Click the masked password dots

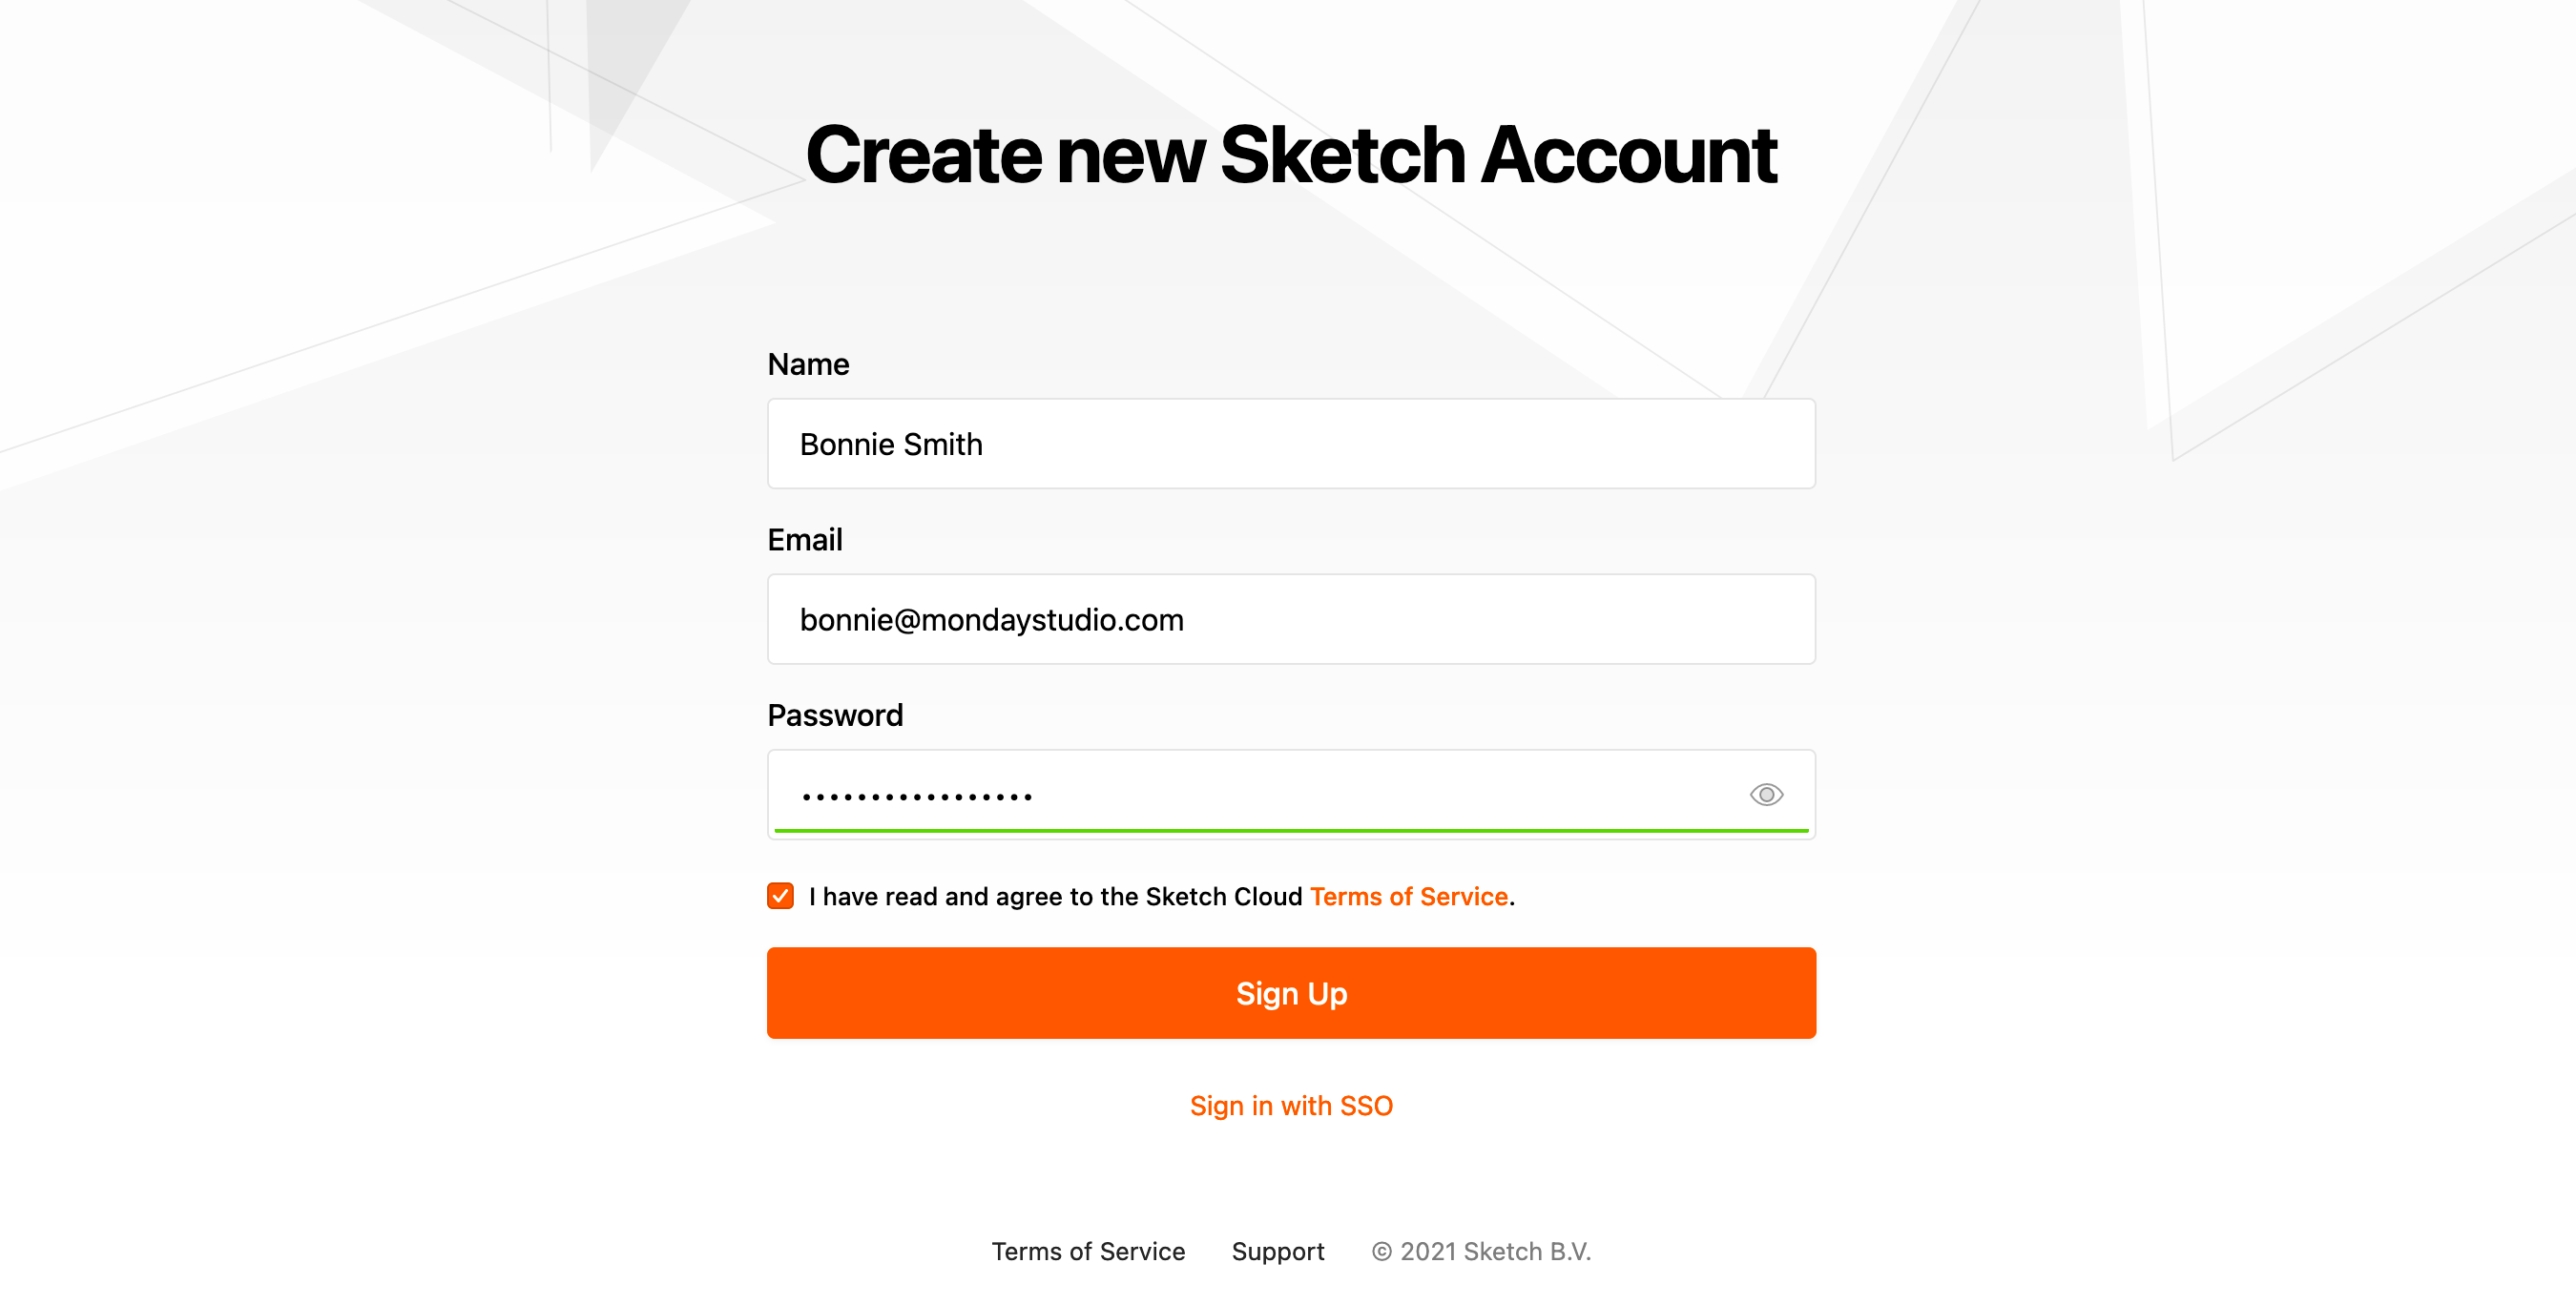tap(917, 796)
